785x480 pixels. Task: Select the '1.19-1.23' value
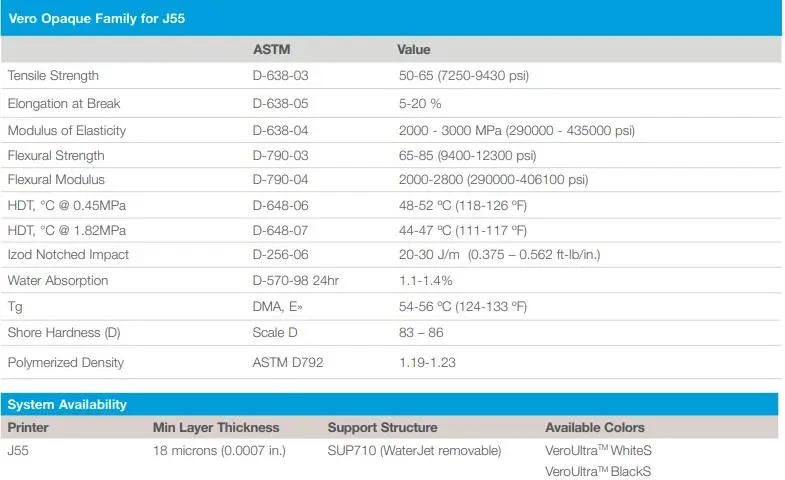427,363
